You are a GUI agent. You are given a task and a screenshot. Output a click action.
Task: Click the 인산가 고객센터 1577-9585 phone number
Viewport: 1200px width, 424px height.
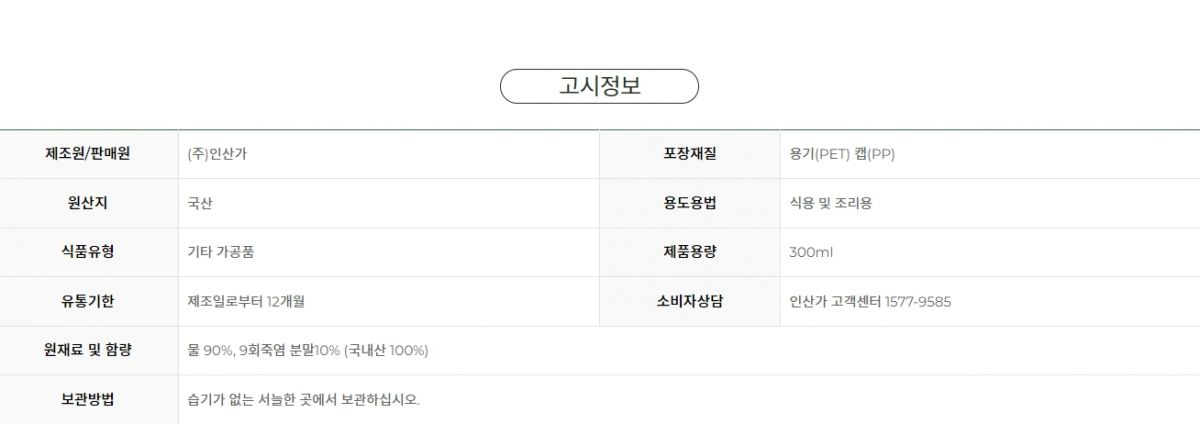(x=870, y=301)
